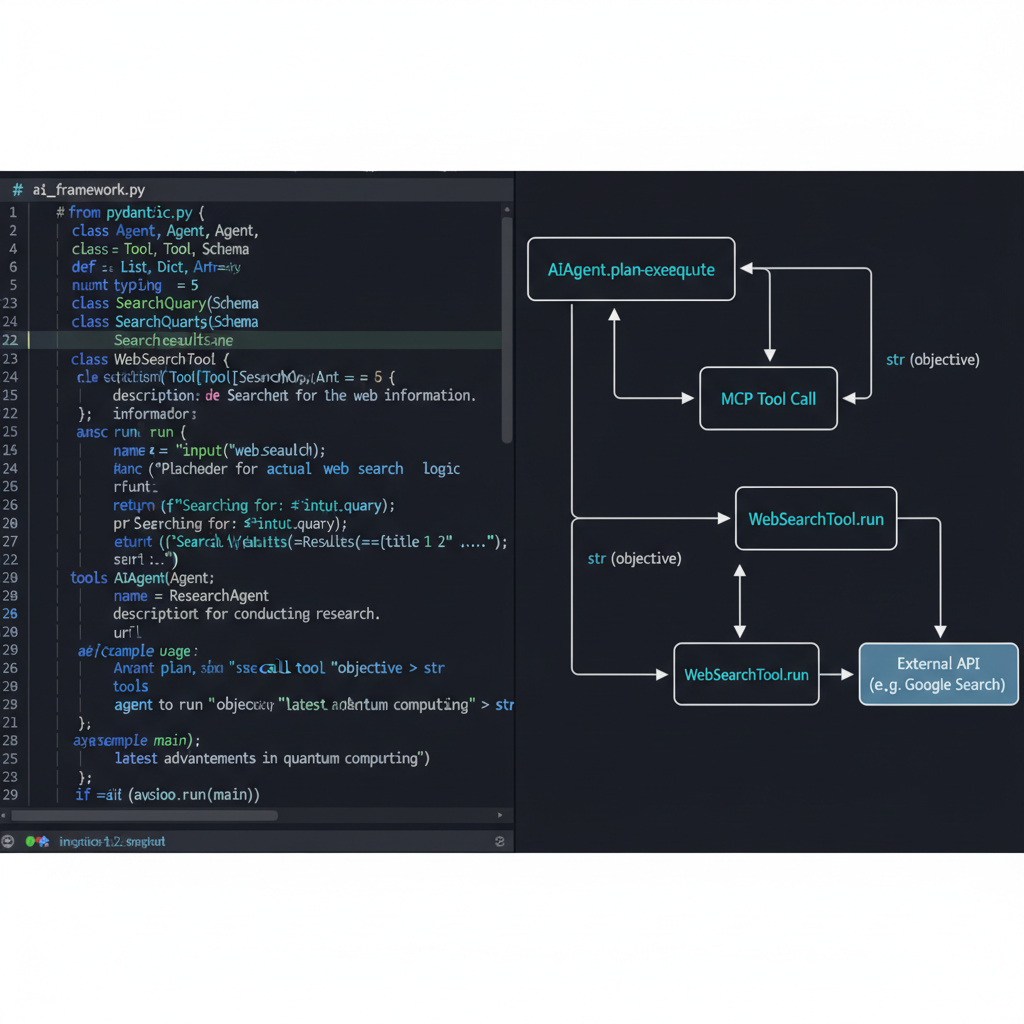
Task: Click the smiley feedback icon in status bar
Action: tap(8, 841)
